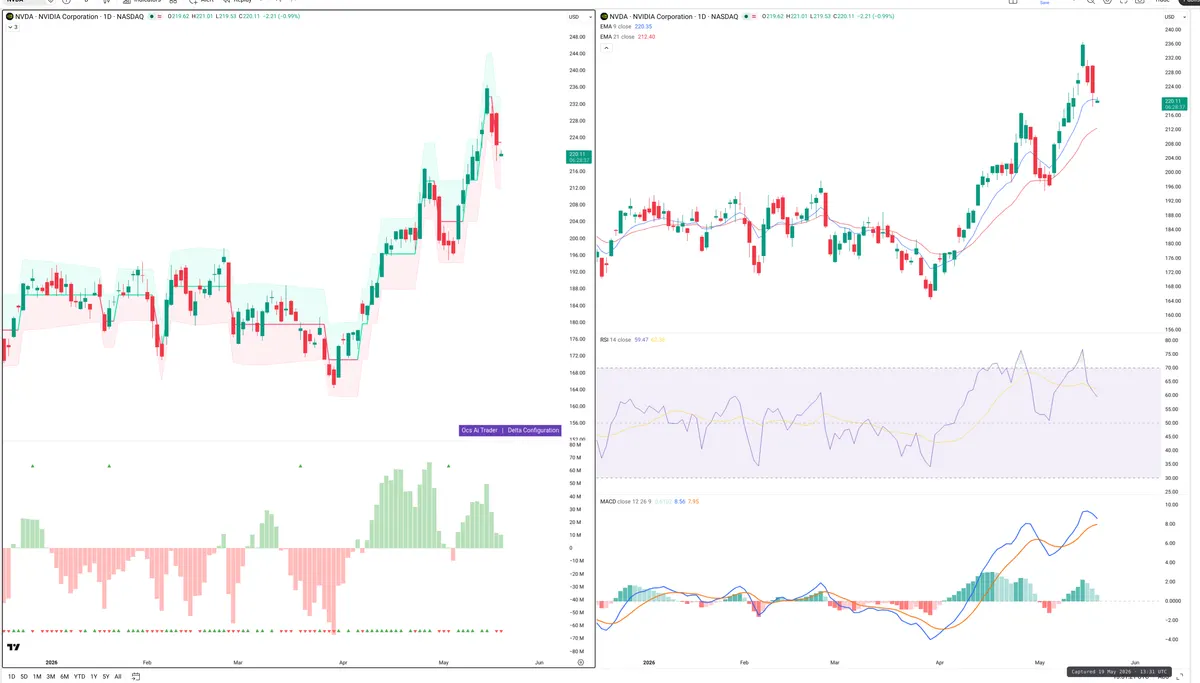
Task: Select the 1M time range
Action: [37, 677]
